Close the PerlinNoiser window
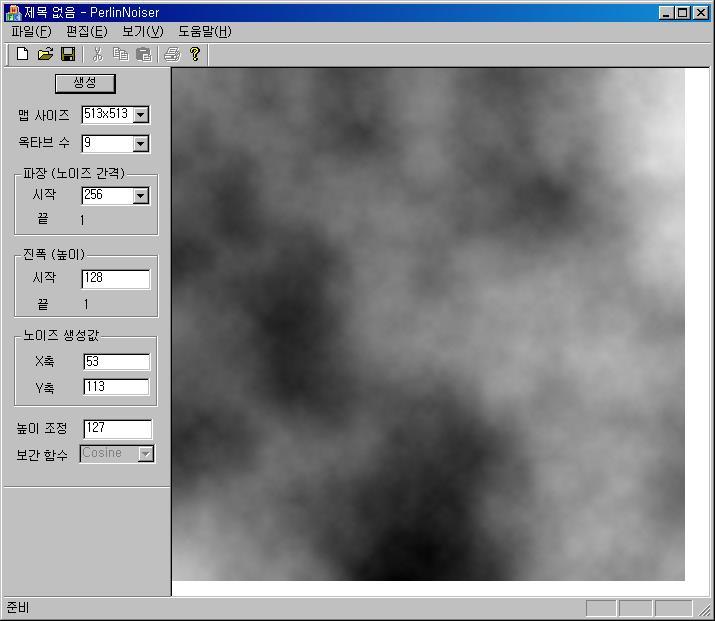The image size is (715, 621). [700, 13]
